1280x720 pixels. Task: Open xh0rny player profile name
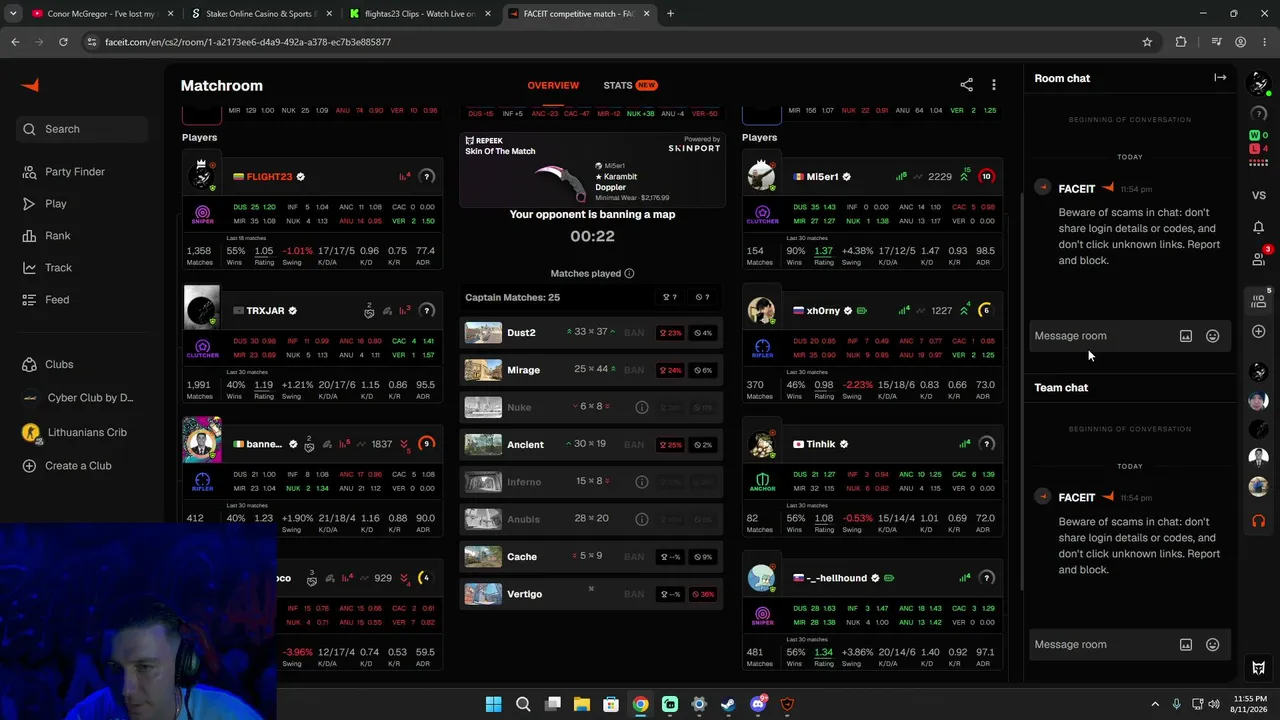point(823,311)
